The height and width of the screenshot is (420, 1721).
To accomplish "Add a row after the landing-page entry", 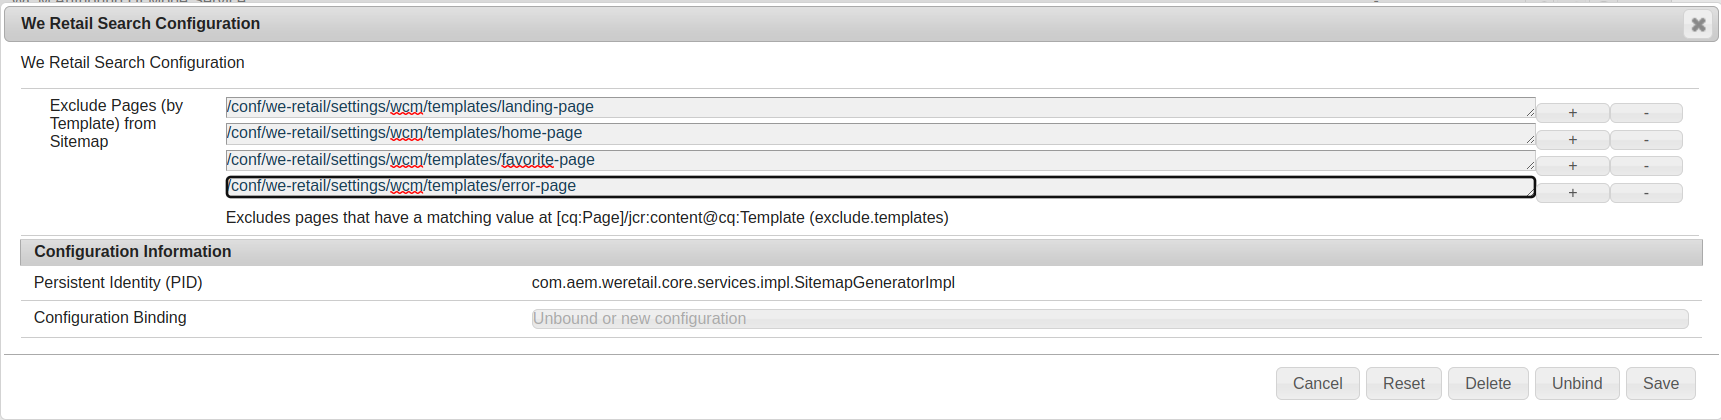I will tap(1573, 113).
